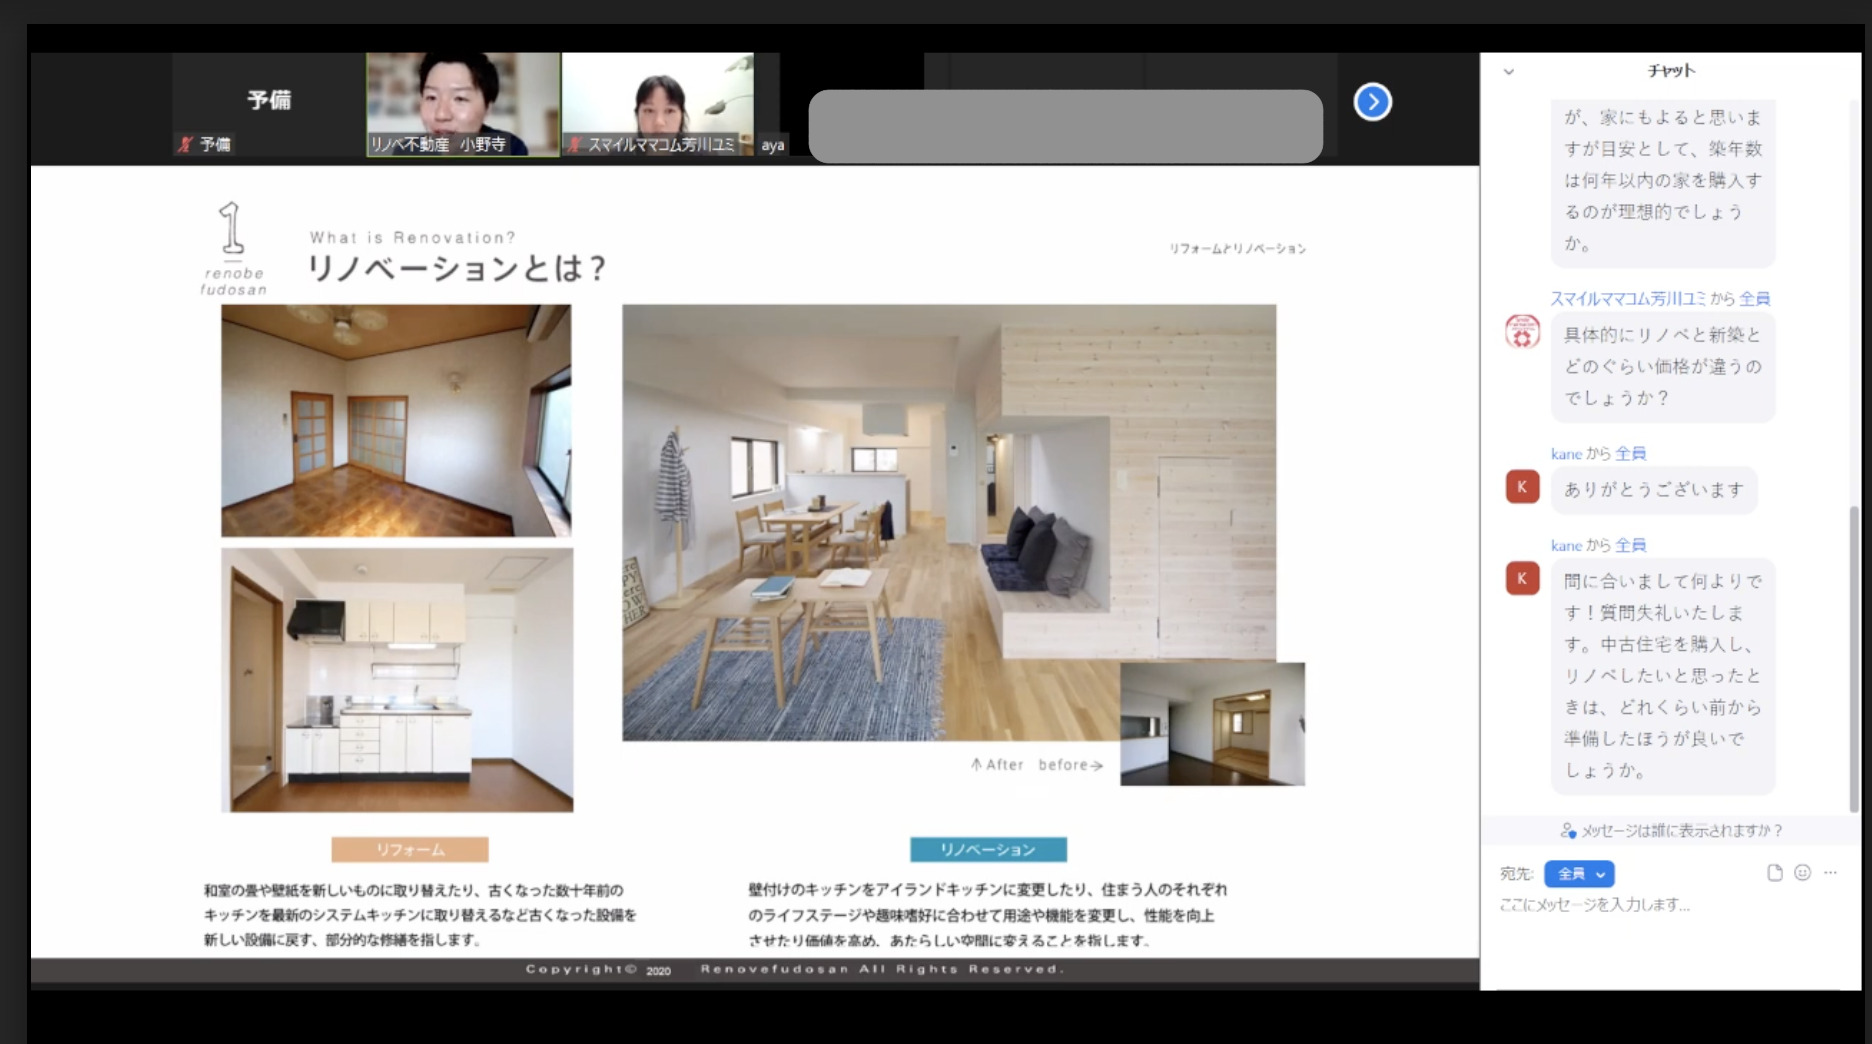Click スマイルママコム avatar icon in chat

coord(1522,332)
